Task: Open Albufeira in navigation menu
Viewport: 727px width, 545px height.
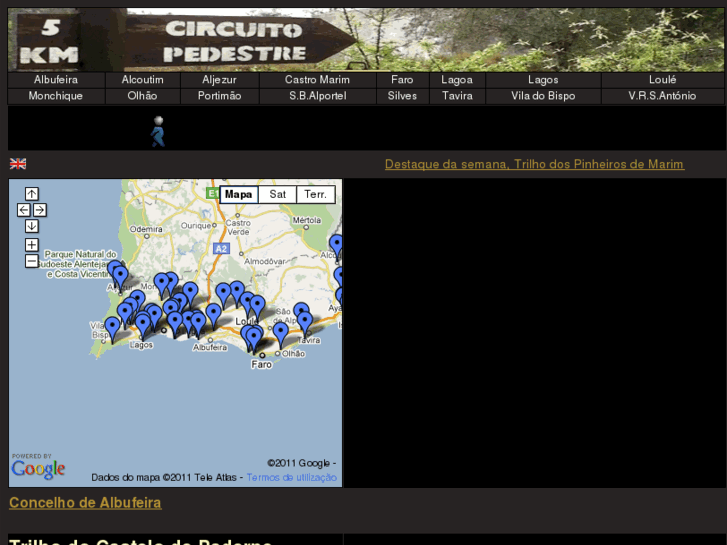Action: (56, 80)
